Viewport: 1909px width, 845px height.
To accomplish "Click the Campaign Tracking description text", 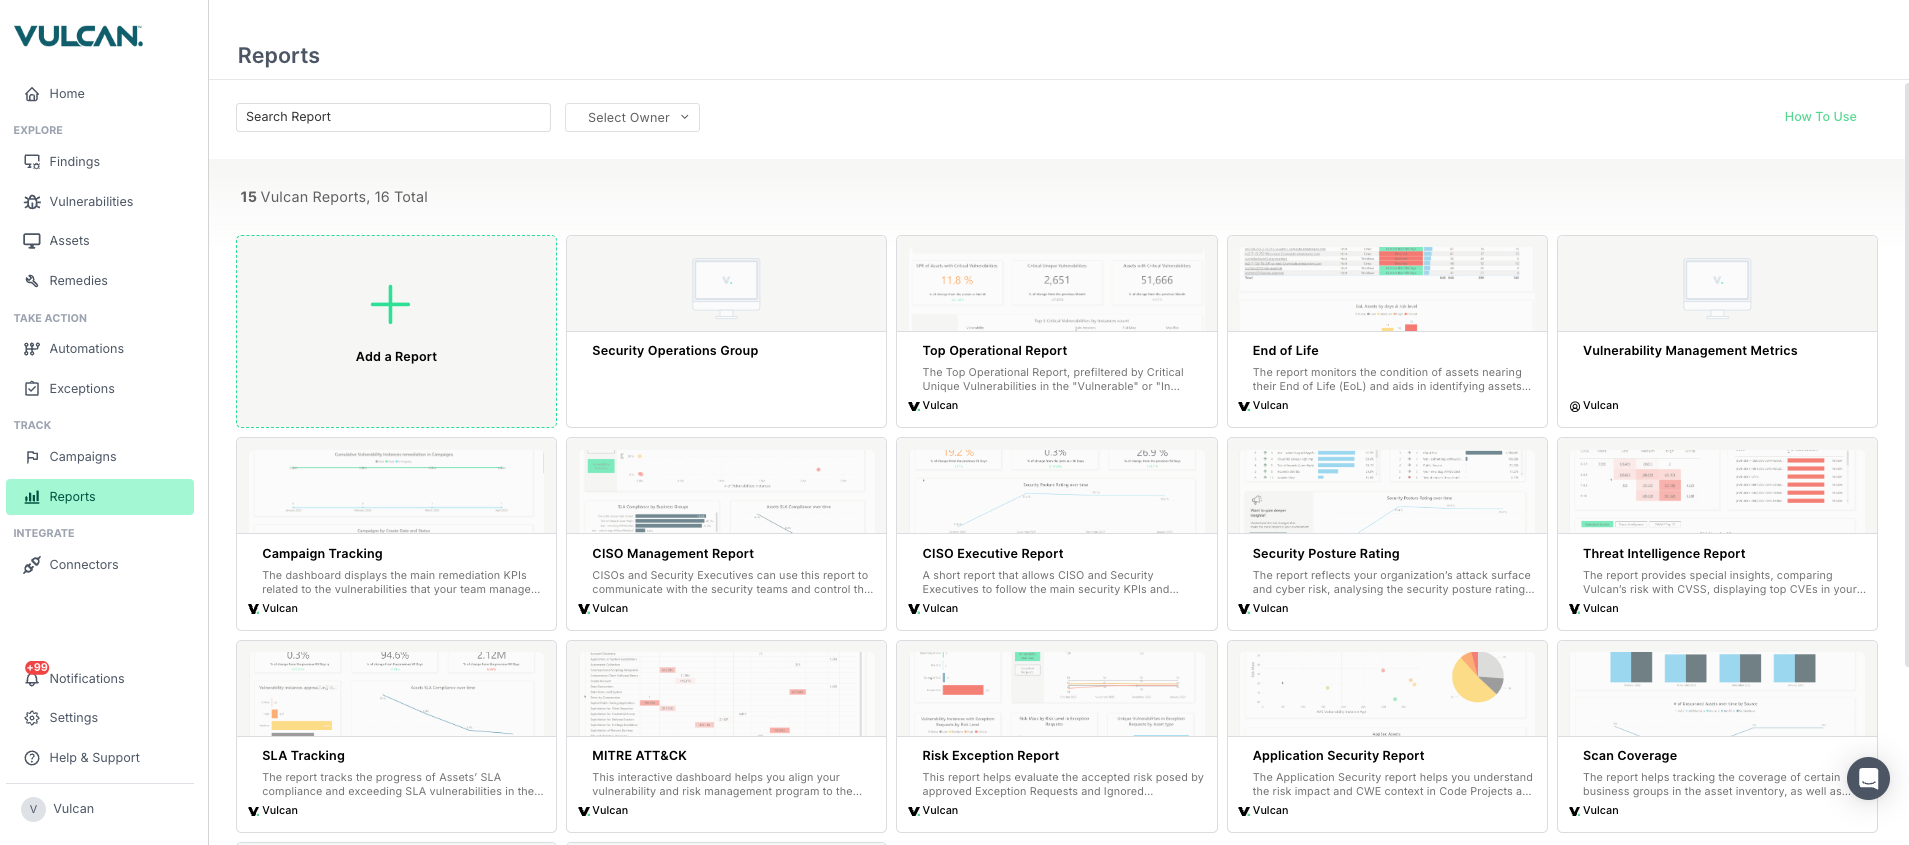I will pos(401,583).
